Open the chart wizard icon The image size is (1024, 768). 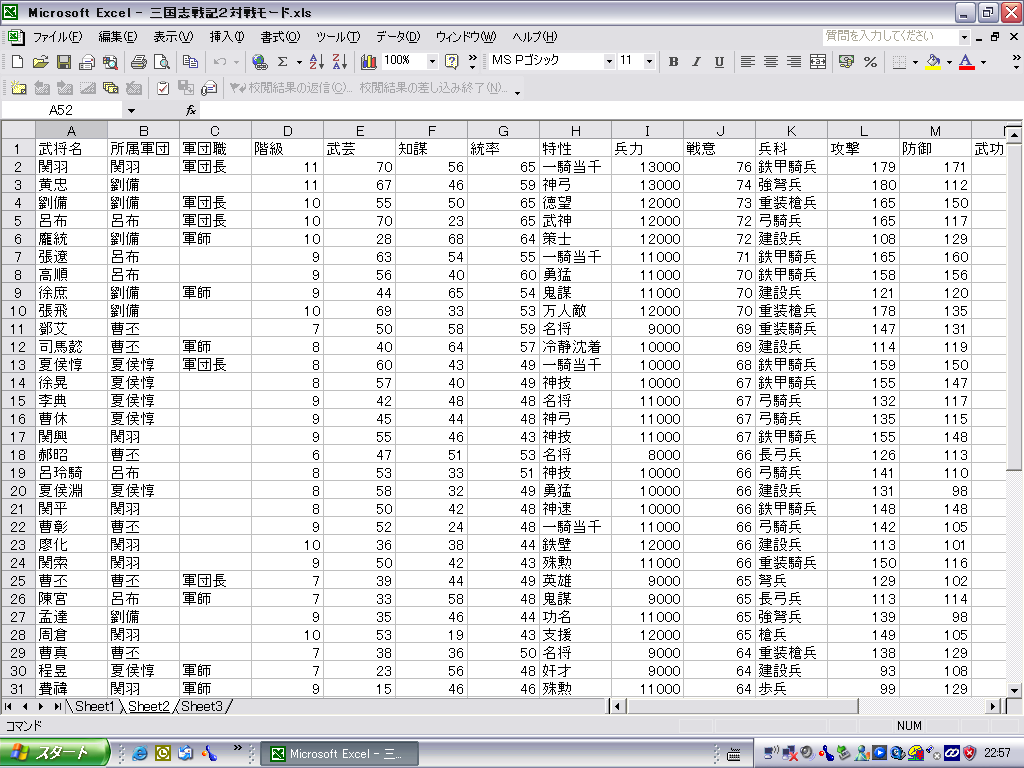pyautogui.click(x=368, y=62)
